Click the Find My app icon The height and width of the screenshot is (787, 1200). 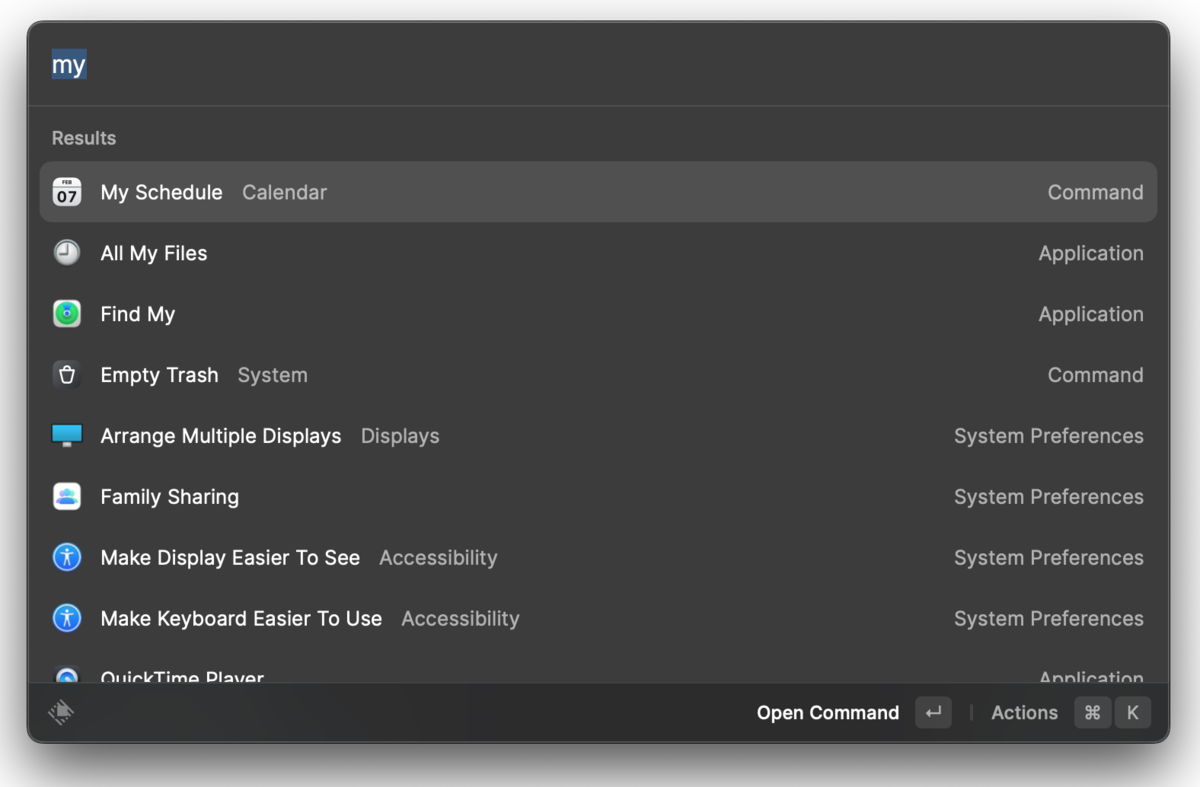[67, 314]
